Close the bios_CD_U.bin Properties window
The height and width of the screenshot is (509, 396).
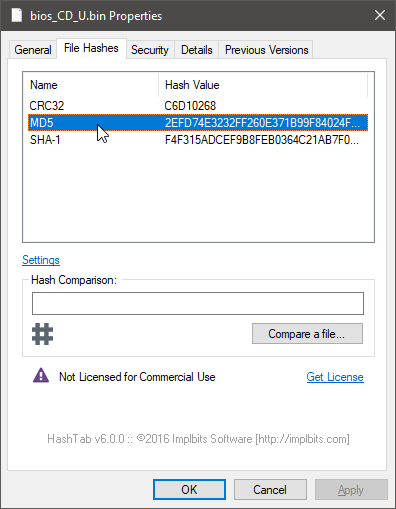coord(380,15)
